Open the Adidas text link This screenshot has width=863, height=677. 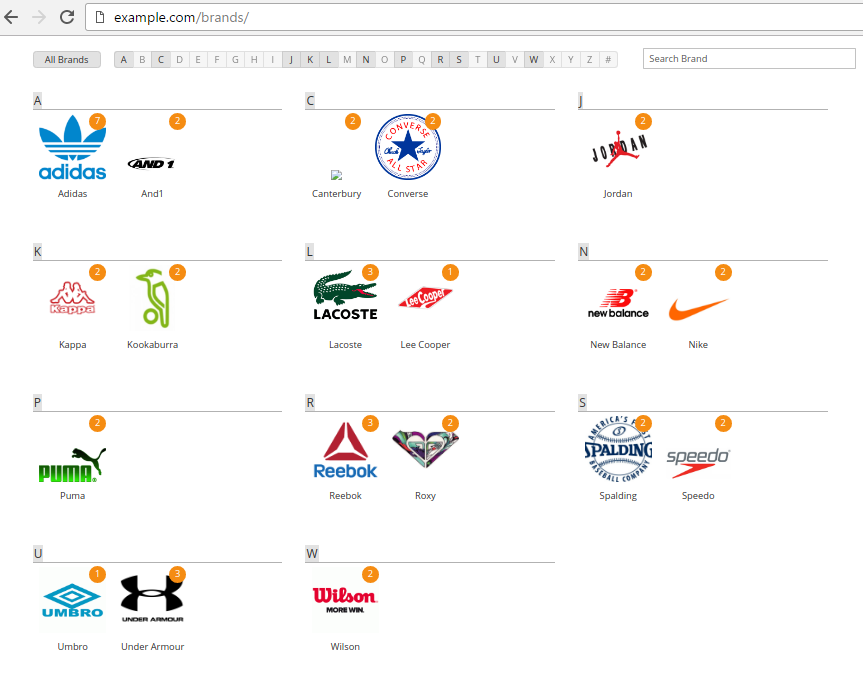click(72, 194)
